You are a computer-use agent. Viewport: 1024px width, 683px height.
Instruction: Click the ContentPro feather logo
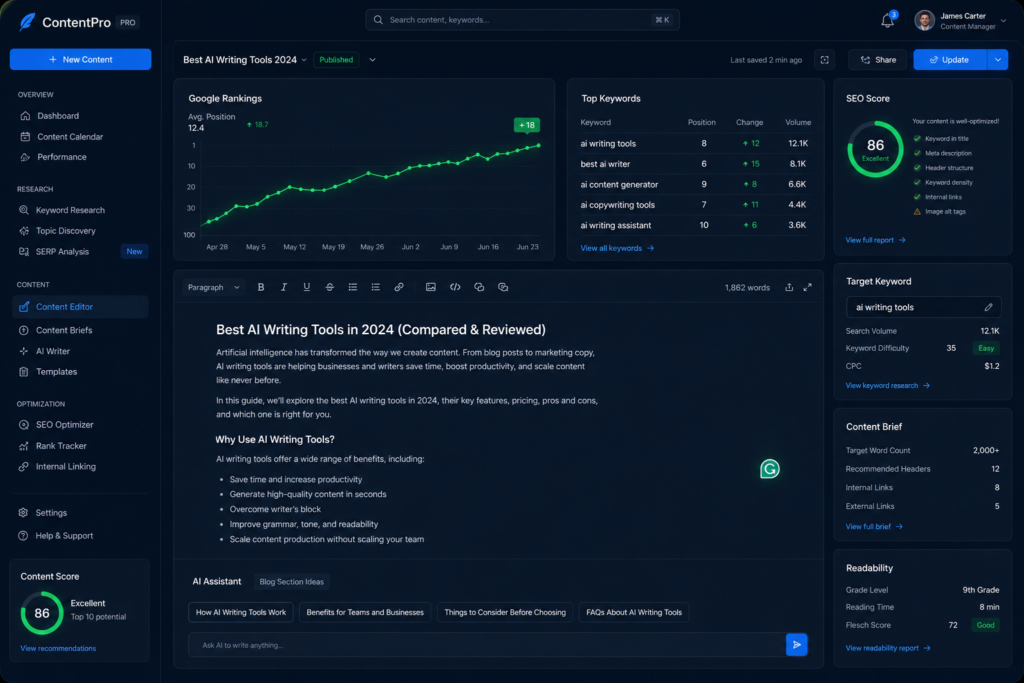[x=27, y=22]
